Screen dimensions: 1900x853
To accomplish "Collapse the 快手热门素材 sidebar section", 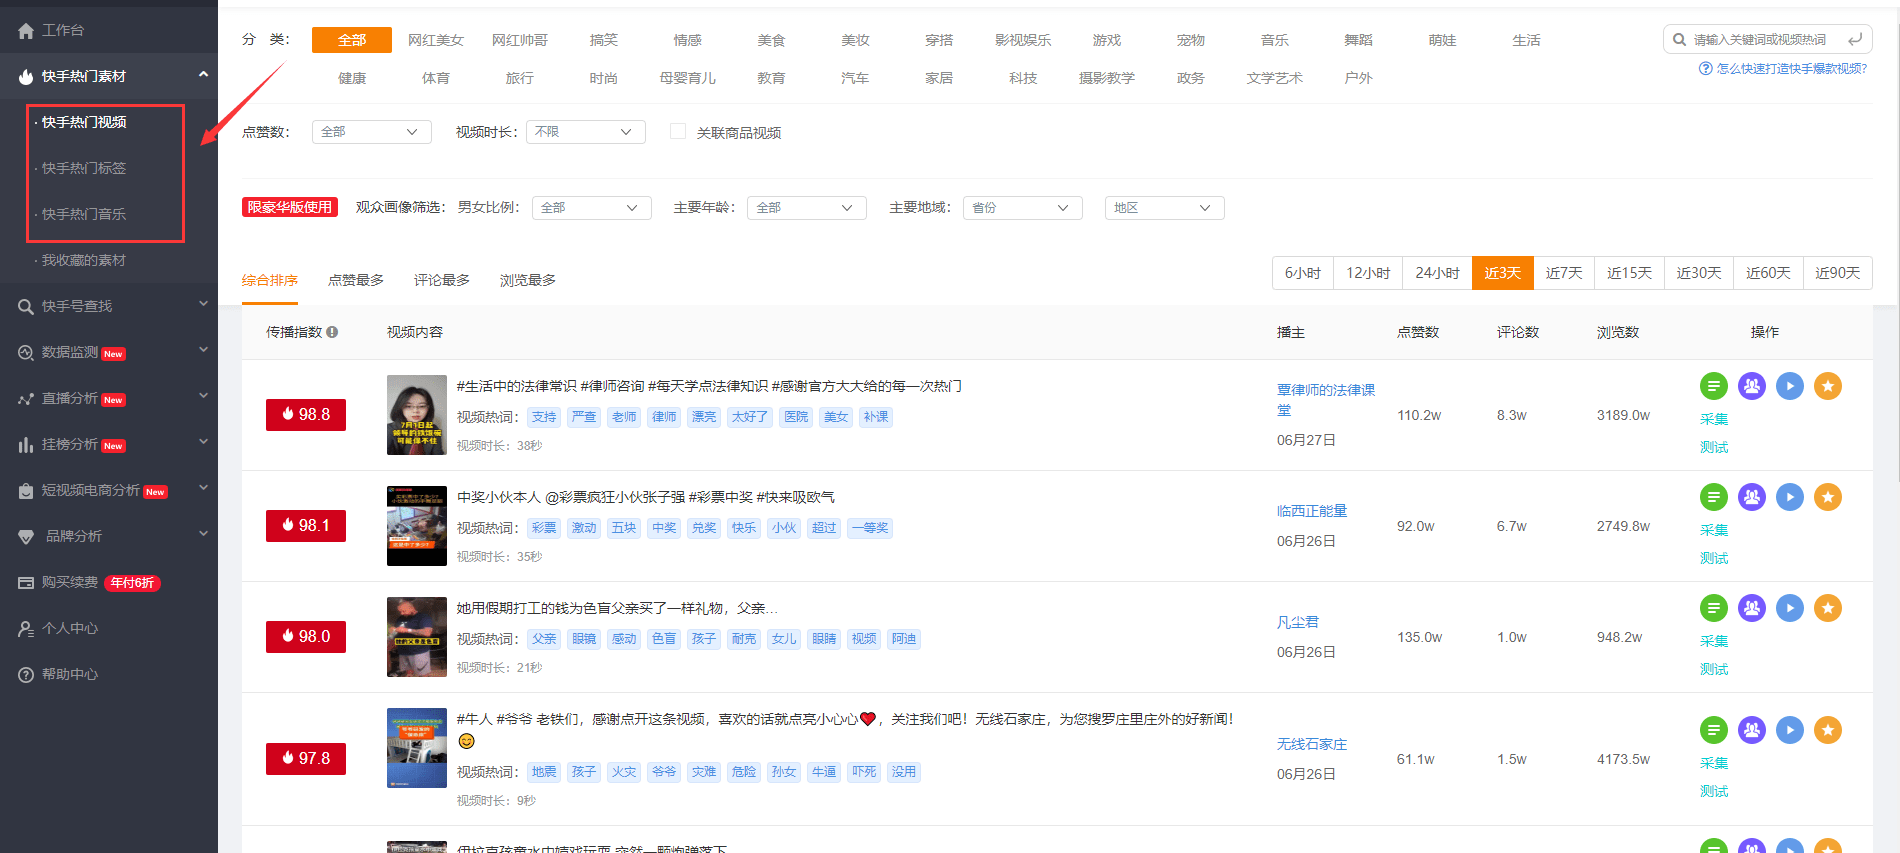I will pyautogui.click(x=203, y=76).
